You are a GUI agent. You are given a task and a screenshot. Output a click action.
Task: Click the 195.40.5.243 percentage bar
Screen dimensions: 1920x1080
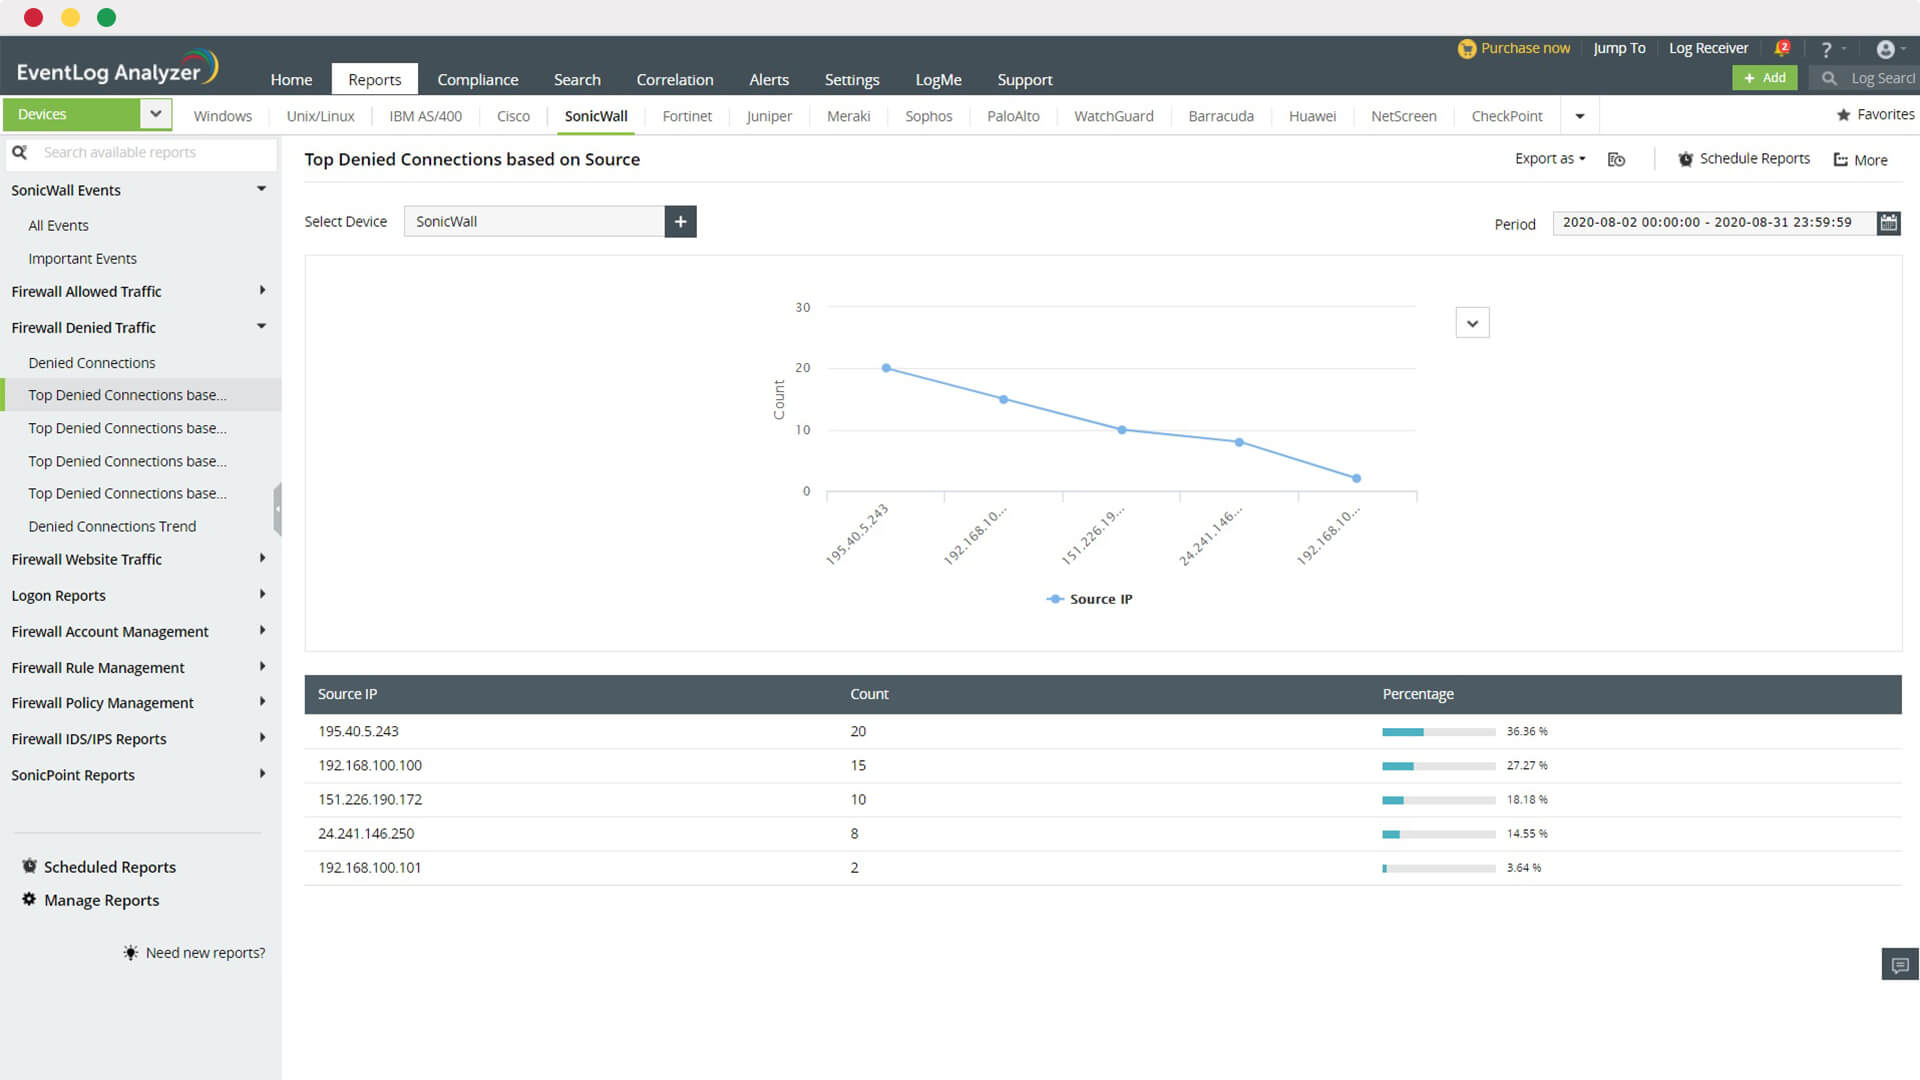click(1438, 732)
